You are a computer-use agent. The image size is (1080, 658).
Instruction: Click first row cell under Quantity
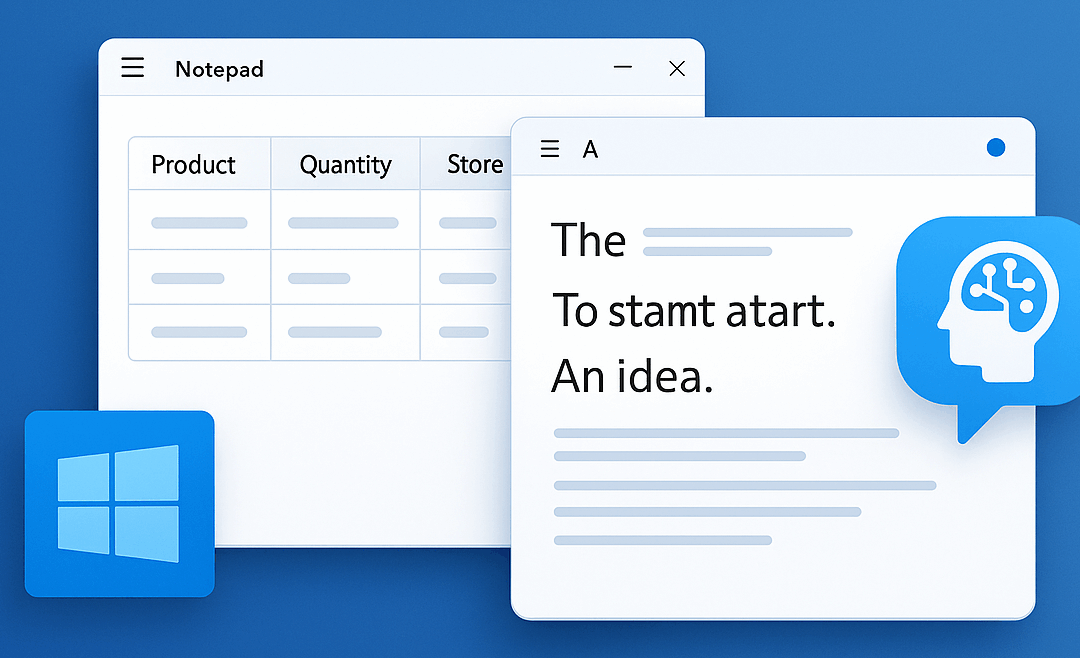click(343, 222)
